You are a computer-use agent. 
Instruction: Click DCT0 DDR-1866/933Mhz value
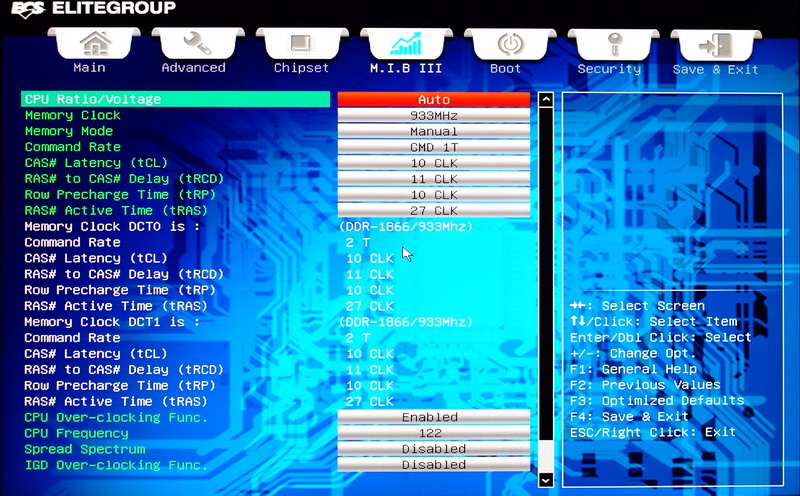(x=406, y=227)
